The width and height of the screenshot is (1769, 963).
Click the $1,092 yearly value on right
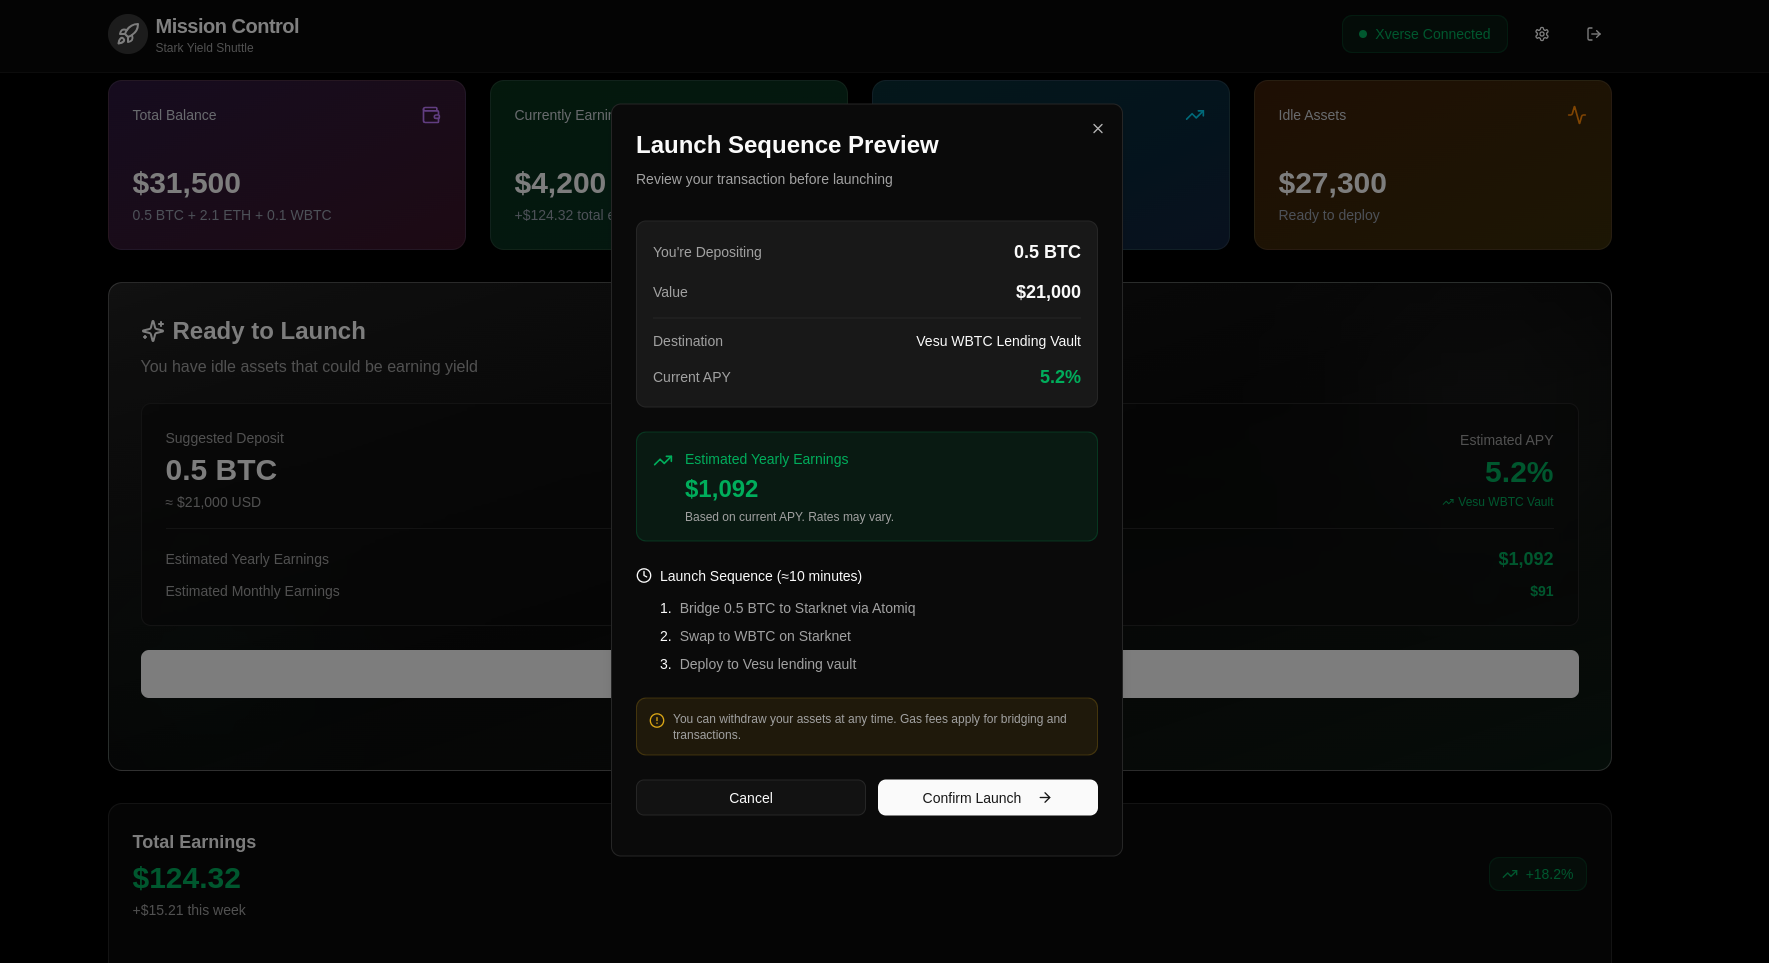[1525, 559]
